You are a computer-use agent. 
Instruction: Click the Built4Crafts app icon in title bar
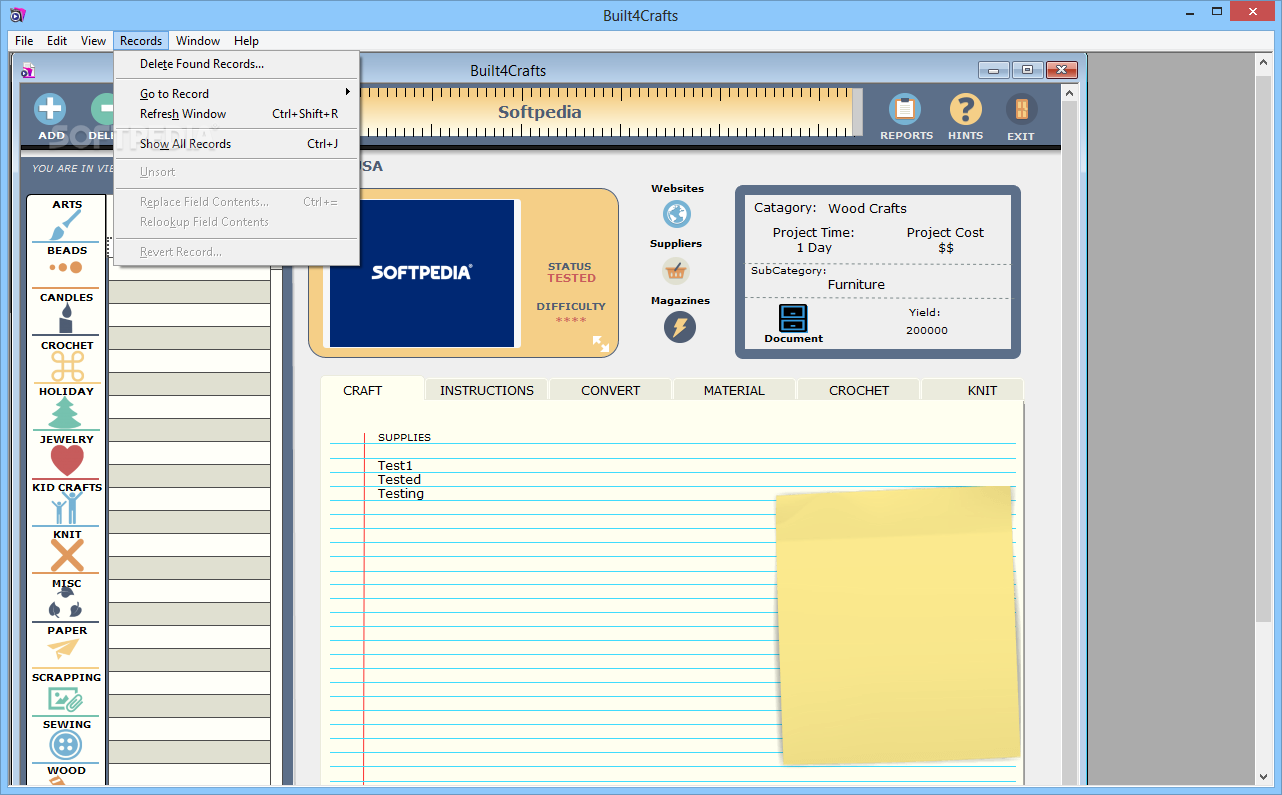tap(17, 15)
